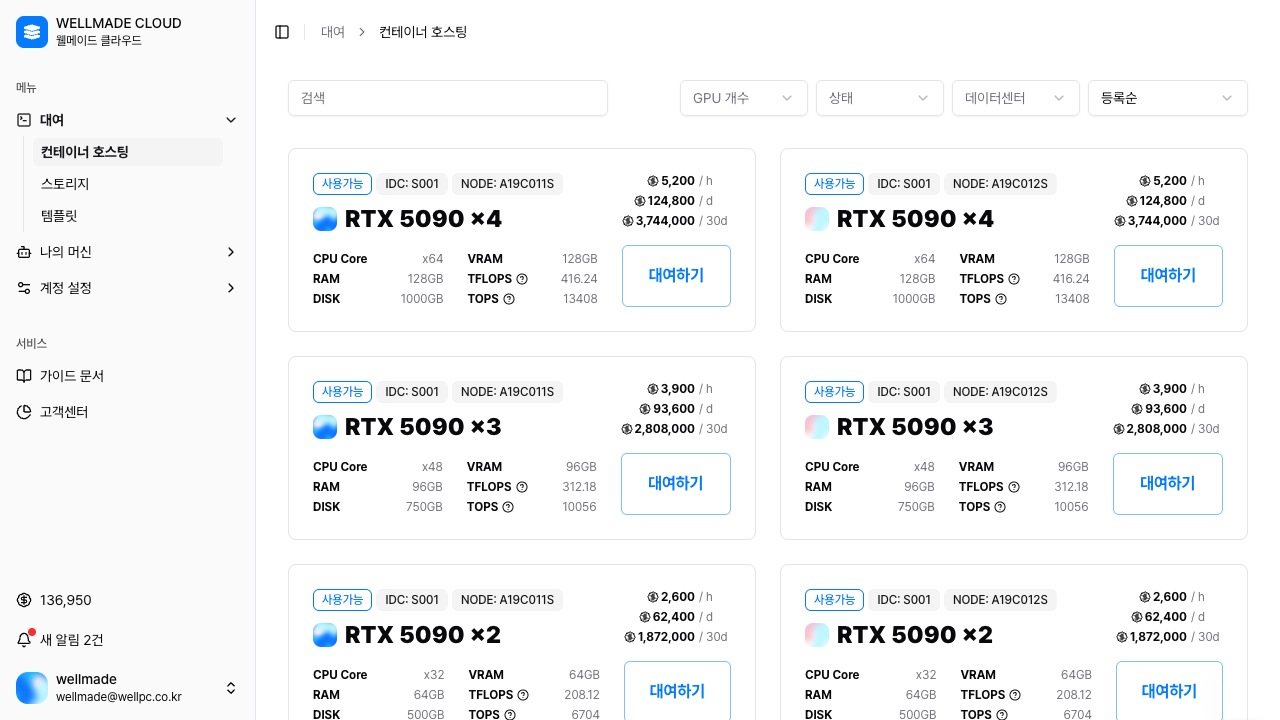Open the 데이터센터 filter dropdown
The image size is (1280, 720).
(1016, 98)
